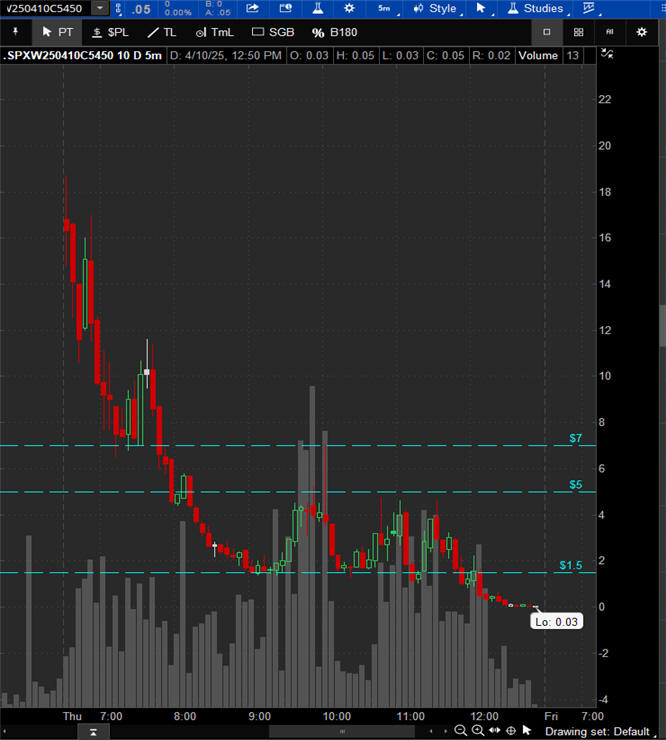Open the 'Drawing set: Default' menu

tap(600, 732)
